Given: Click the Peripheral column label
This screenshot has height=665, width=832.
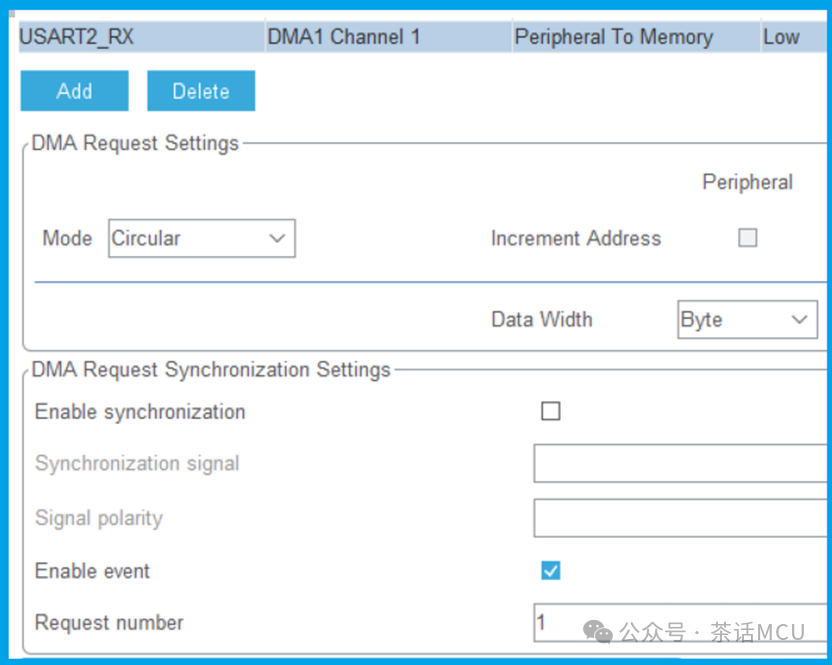Looking at the screenshot, I should (x=747, y=182).
